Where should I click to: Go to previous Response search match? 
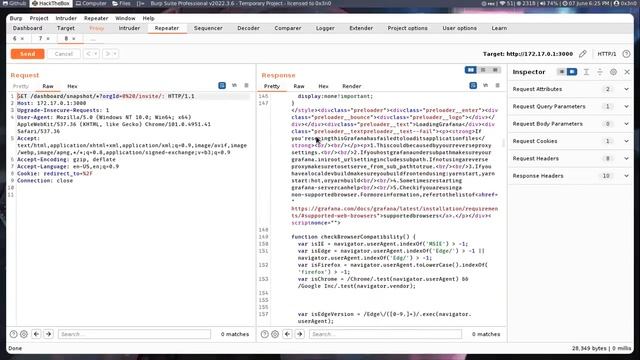coord(287,334)
